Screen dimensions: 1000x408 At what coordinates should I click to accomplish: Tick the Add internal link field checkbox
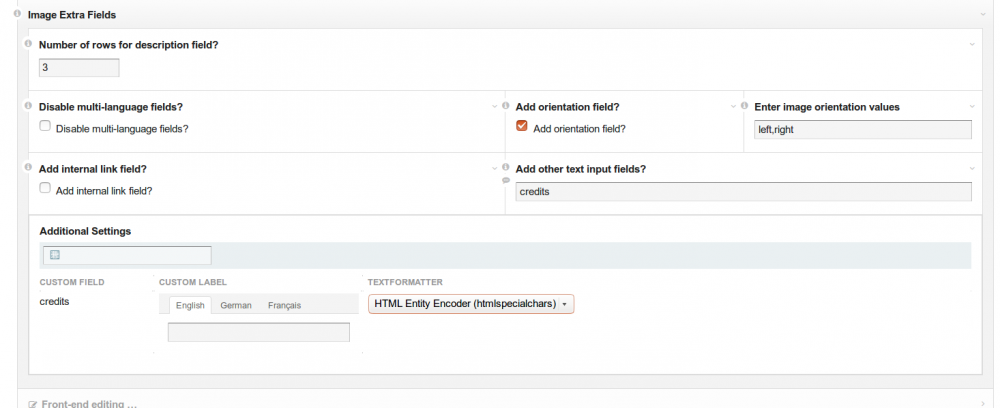[x=45, y=188]
